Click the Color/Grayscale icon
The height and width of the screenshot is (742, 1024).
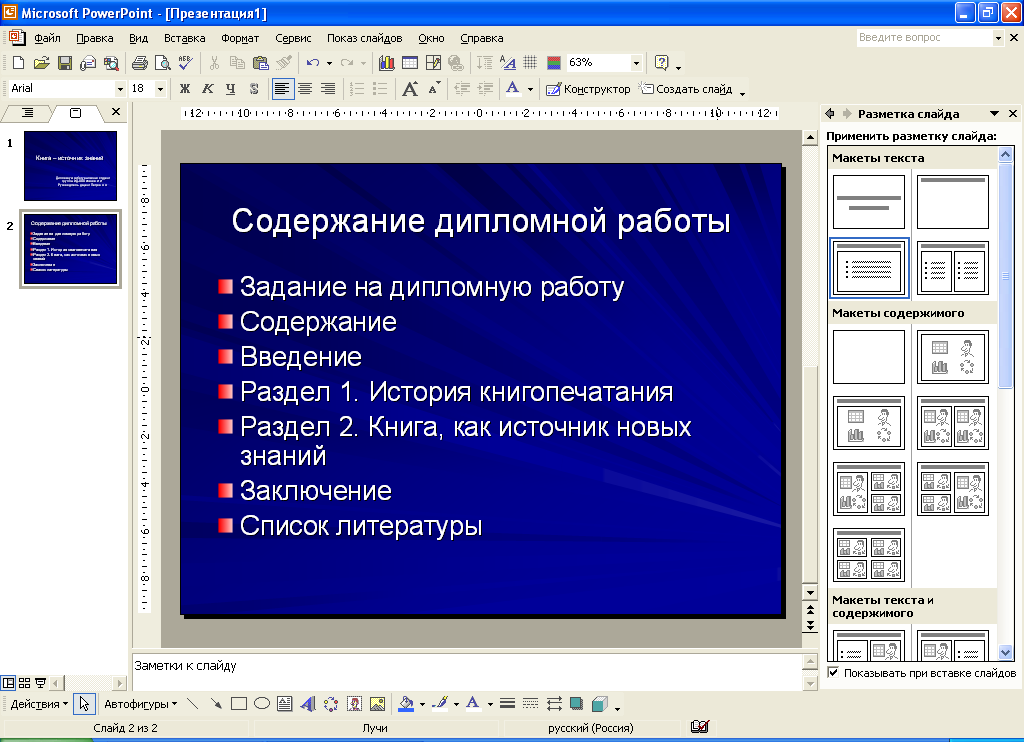[x=554, y=63]
